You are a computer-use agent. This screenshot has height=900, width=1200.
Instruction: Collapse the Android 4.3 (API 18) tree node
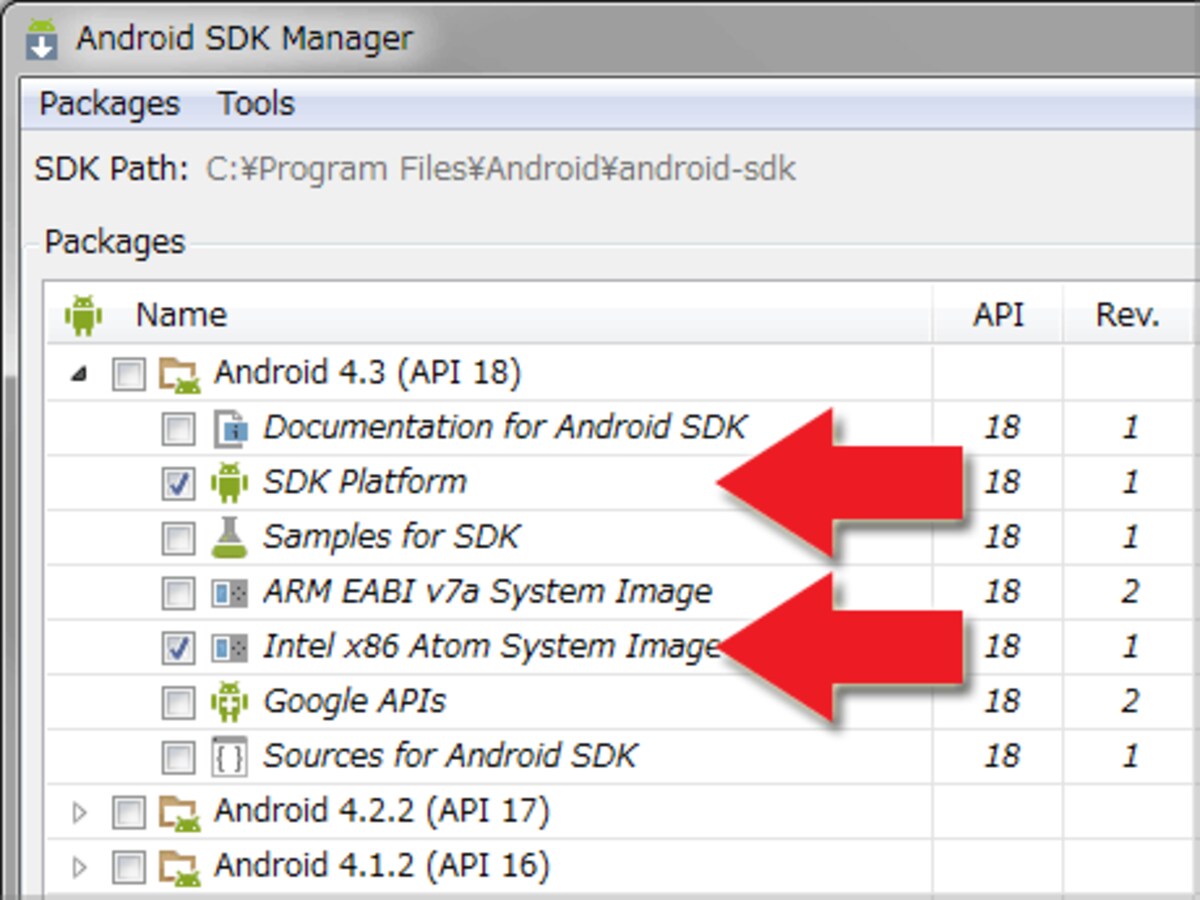point(80,376)
